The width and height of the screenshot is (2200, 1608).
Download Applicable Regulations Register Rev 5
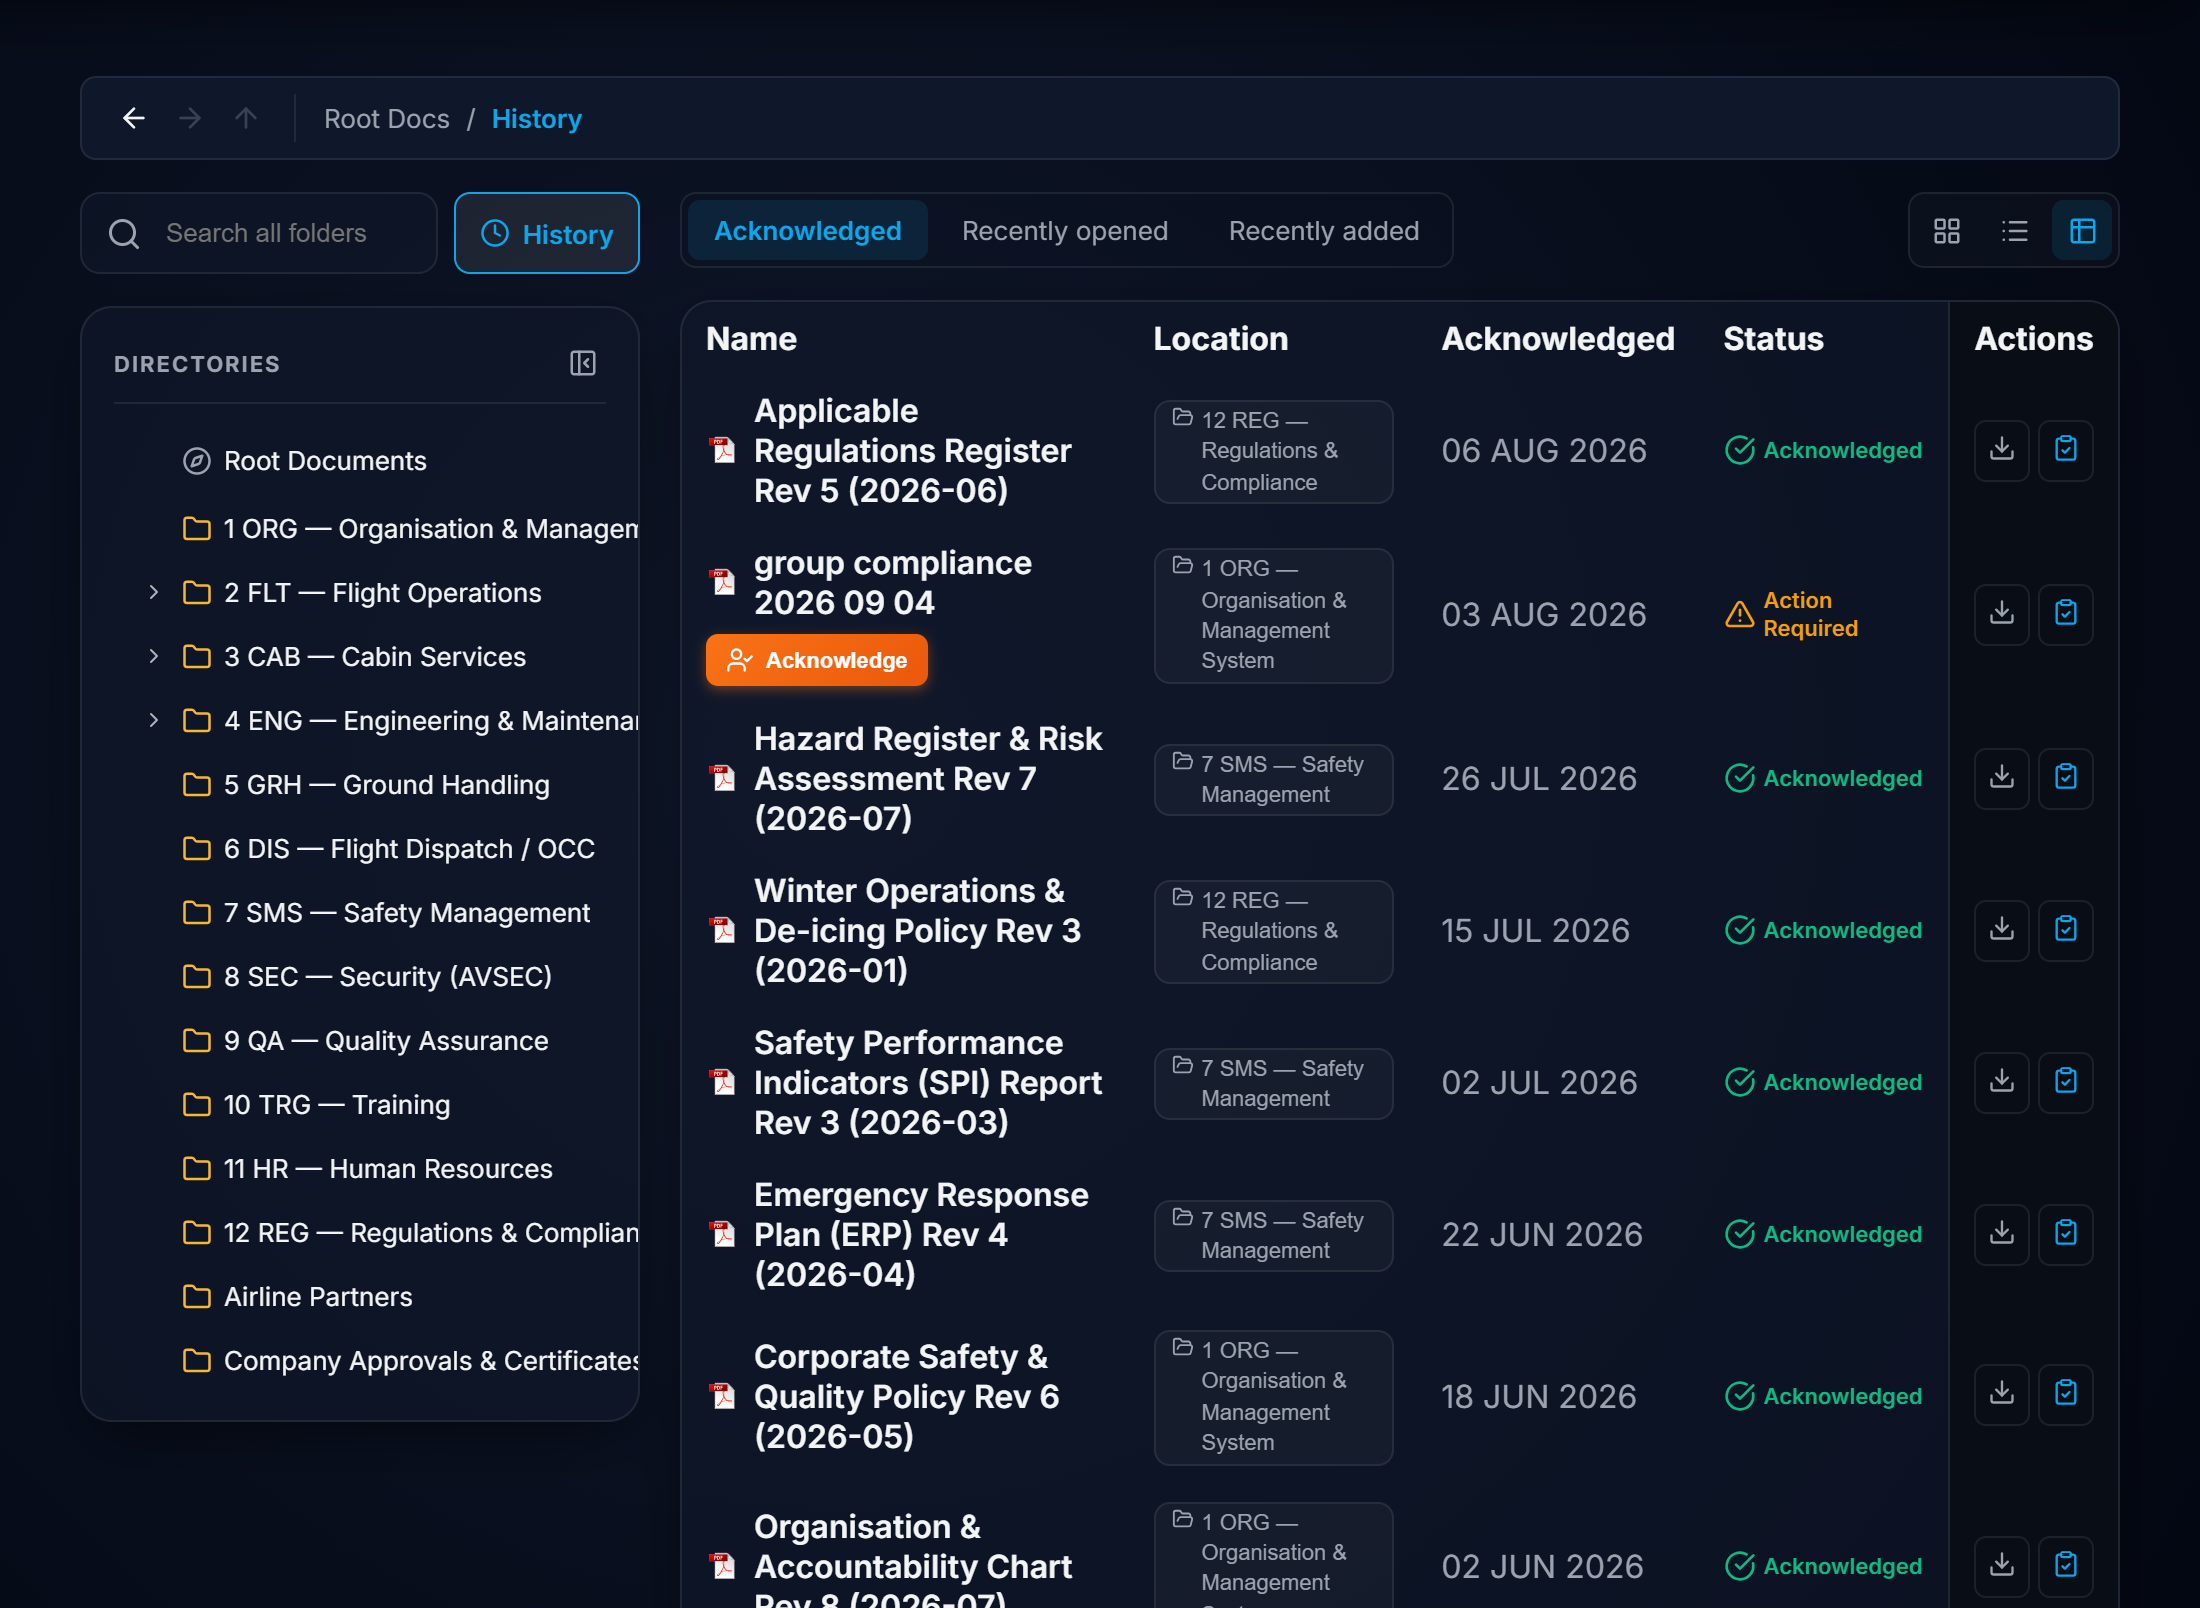click(x=2001, y=450)
